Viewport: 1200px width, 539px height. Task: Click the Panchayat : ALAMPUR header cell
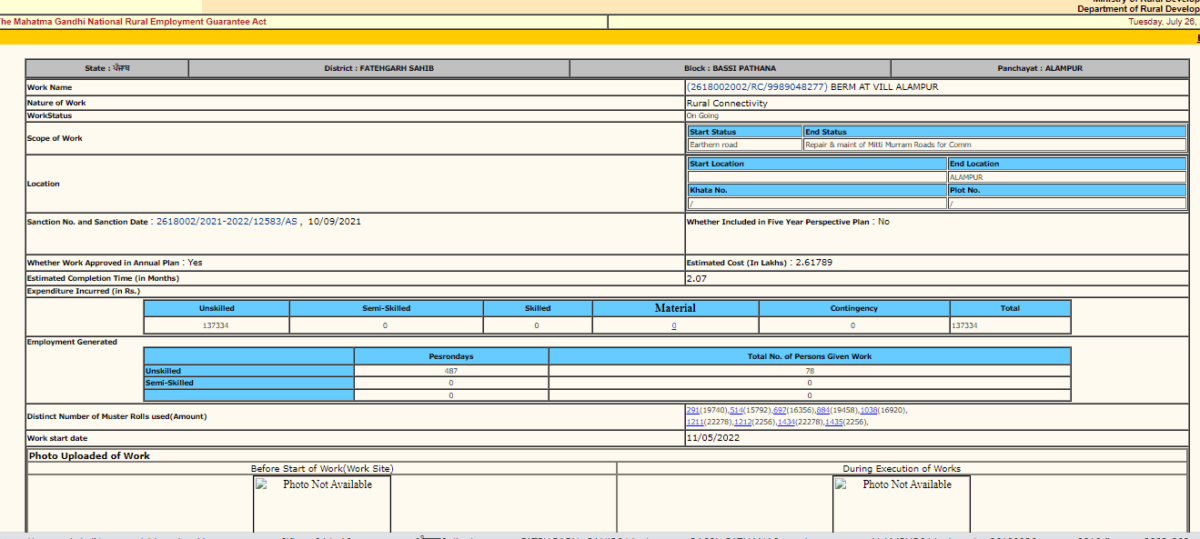(1039, 69)
